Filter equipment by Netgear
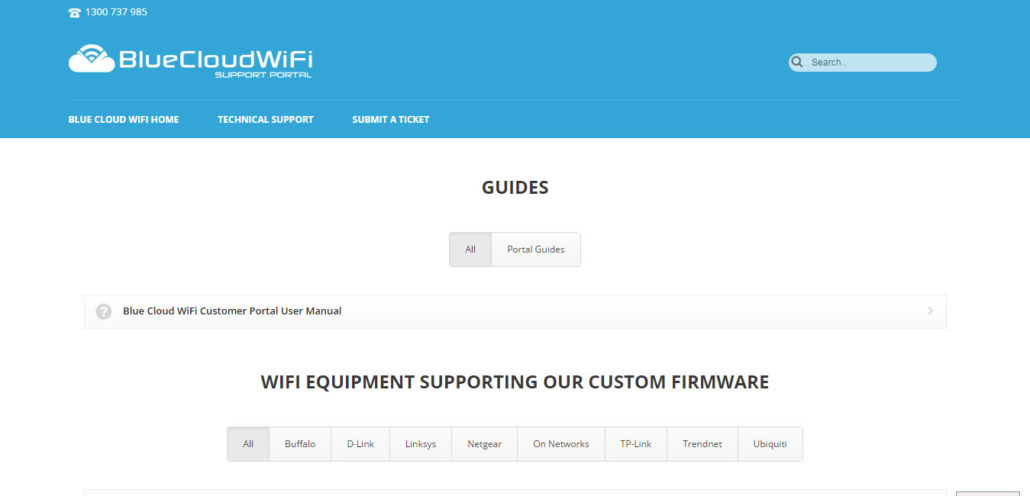Viewport: 1030px width, 496px height. (485, 444)
